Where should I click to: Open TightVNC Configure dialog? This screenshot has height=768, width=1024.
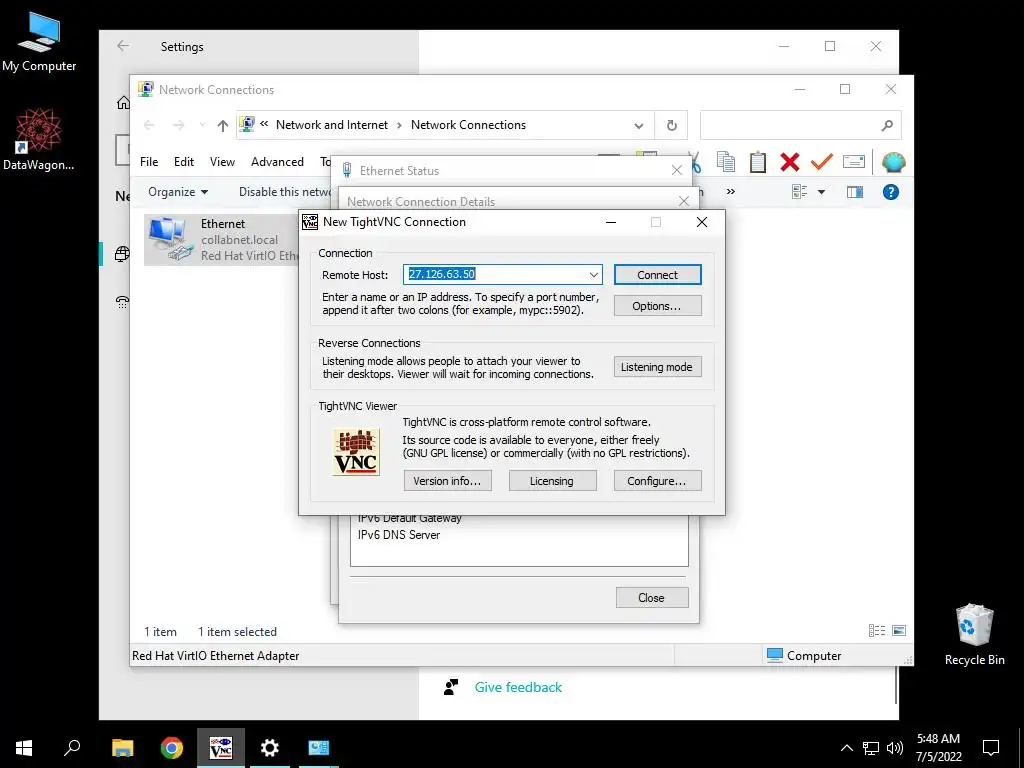(x=658, y=481)
